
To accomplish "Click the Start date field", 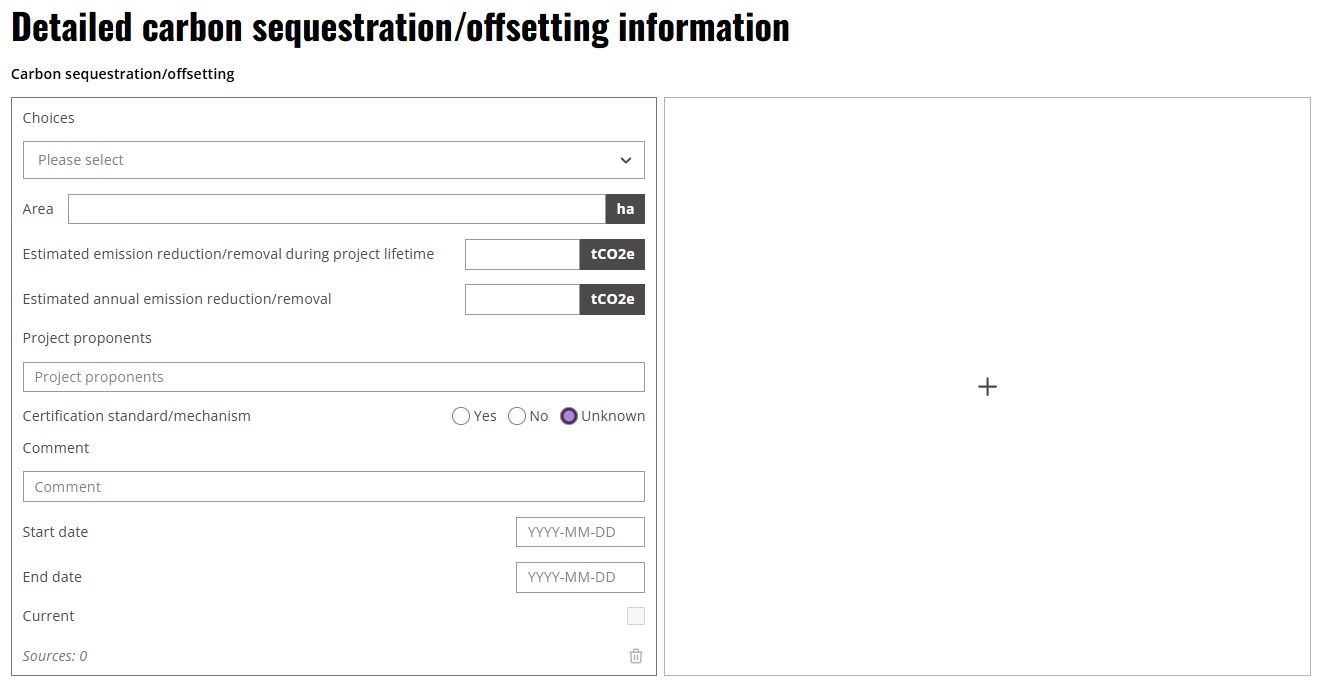I will pyautogui.click(x=580, y=532).
